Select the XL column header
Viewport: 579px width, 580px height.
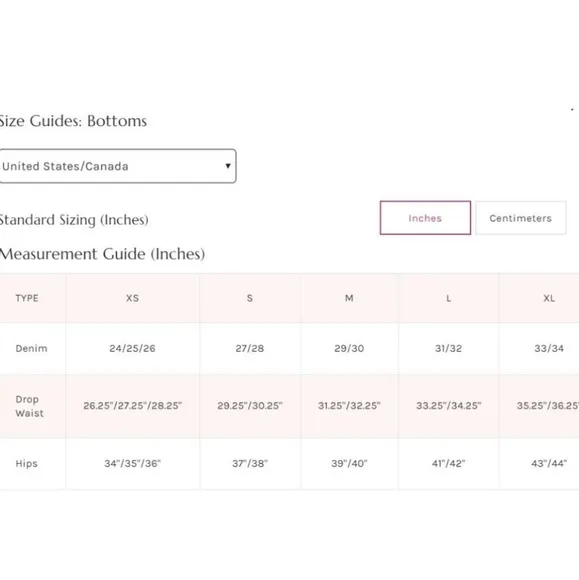[549, 298]
